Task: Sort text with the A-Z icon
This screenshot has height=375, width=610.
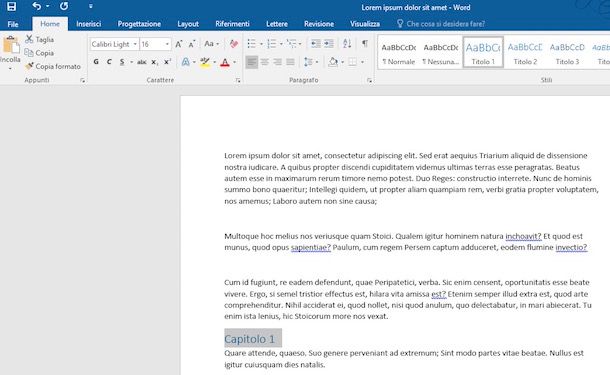Action: [x=347, y=44]
